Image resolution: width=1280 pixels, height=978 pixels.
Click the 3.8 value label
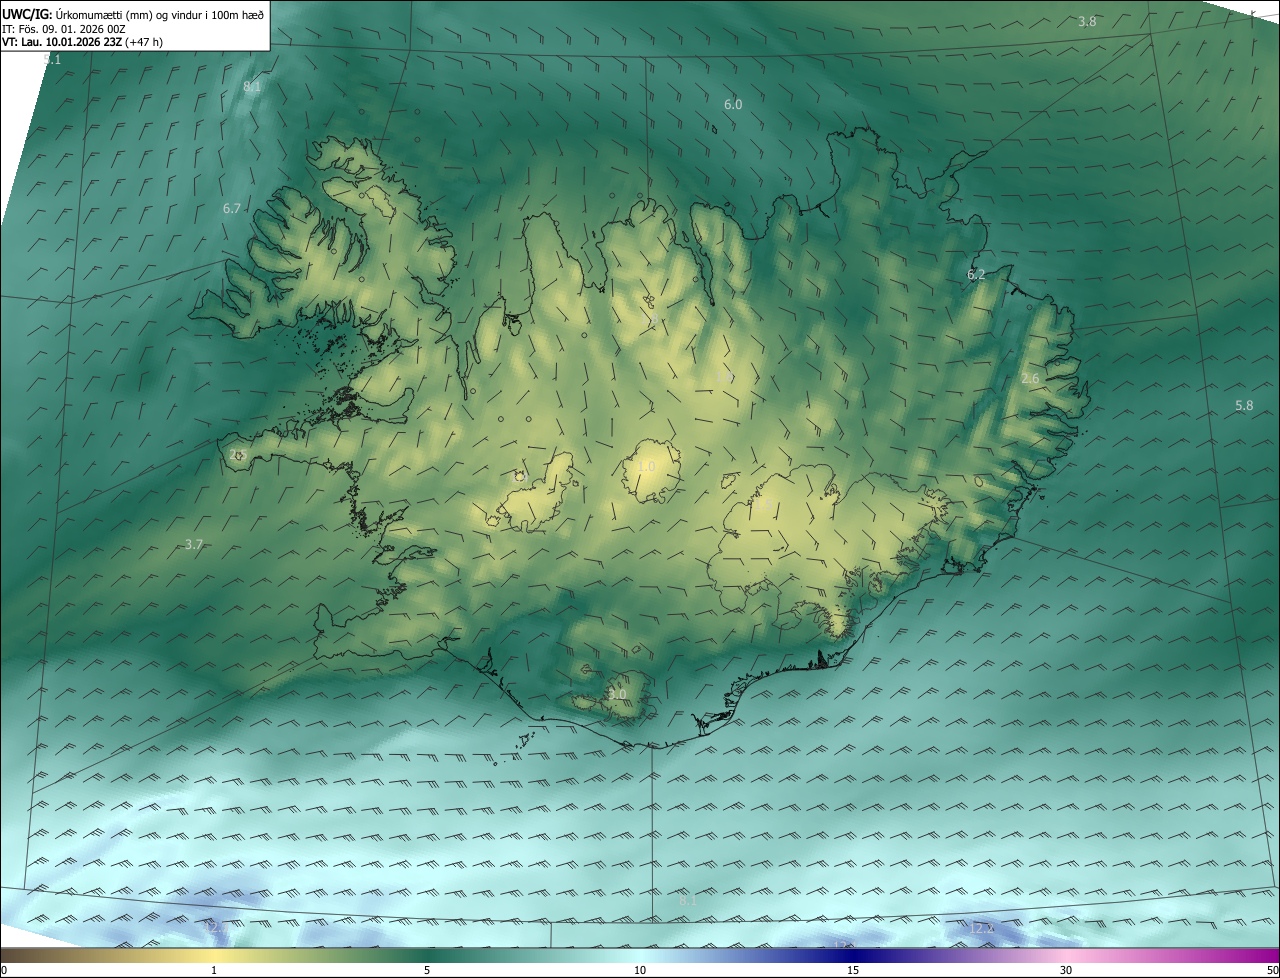1087,22
